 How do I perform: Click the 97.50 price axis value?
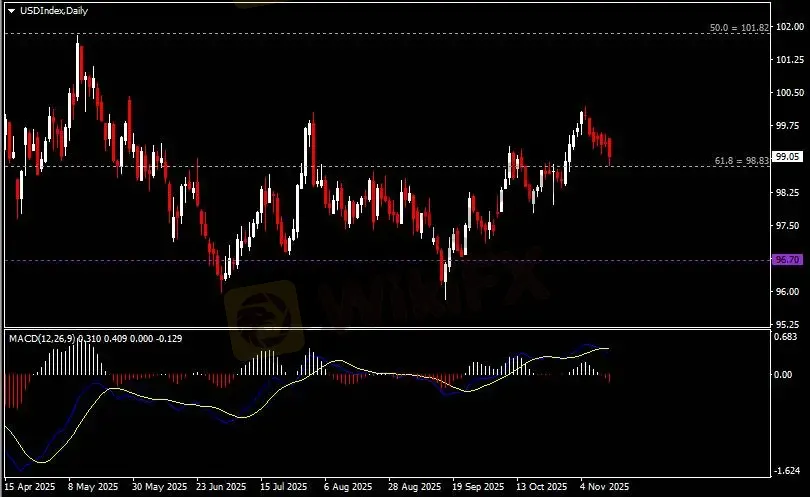[x=788, y=225]
